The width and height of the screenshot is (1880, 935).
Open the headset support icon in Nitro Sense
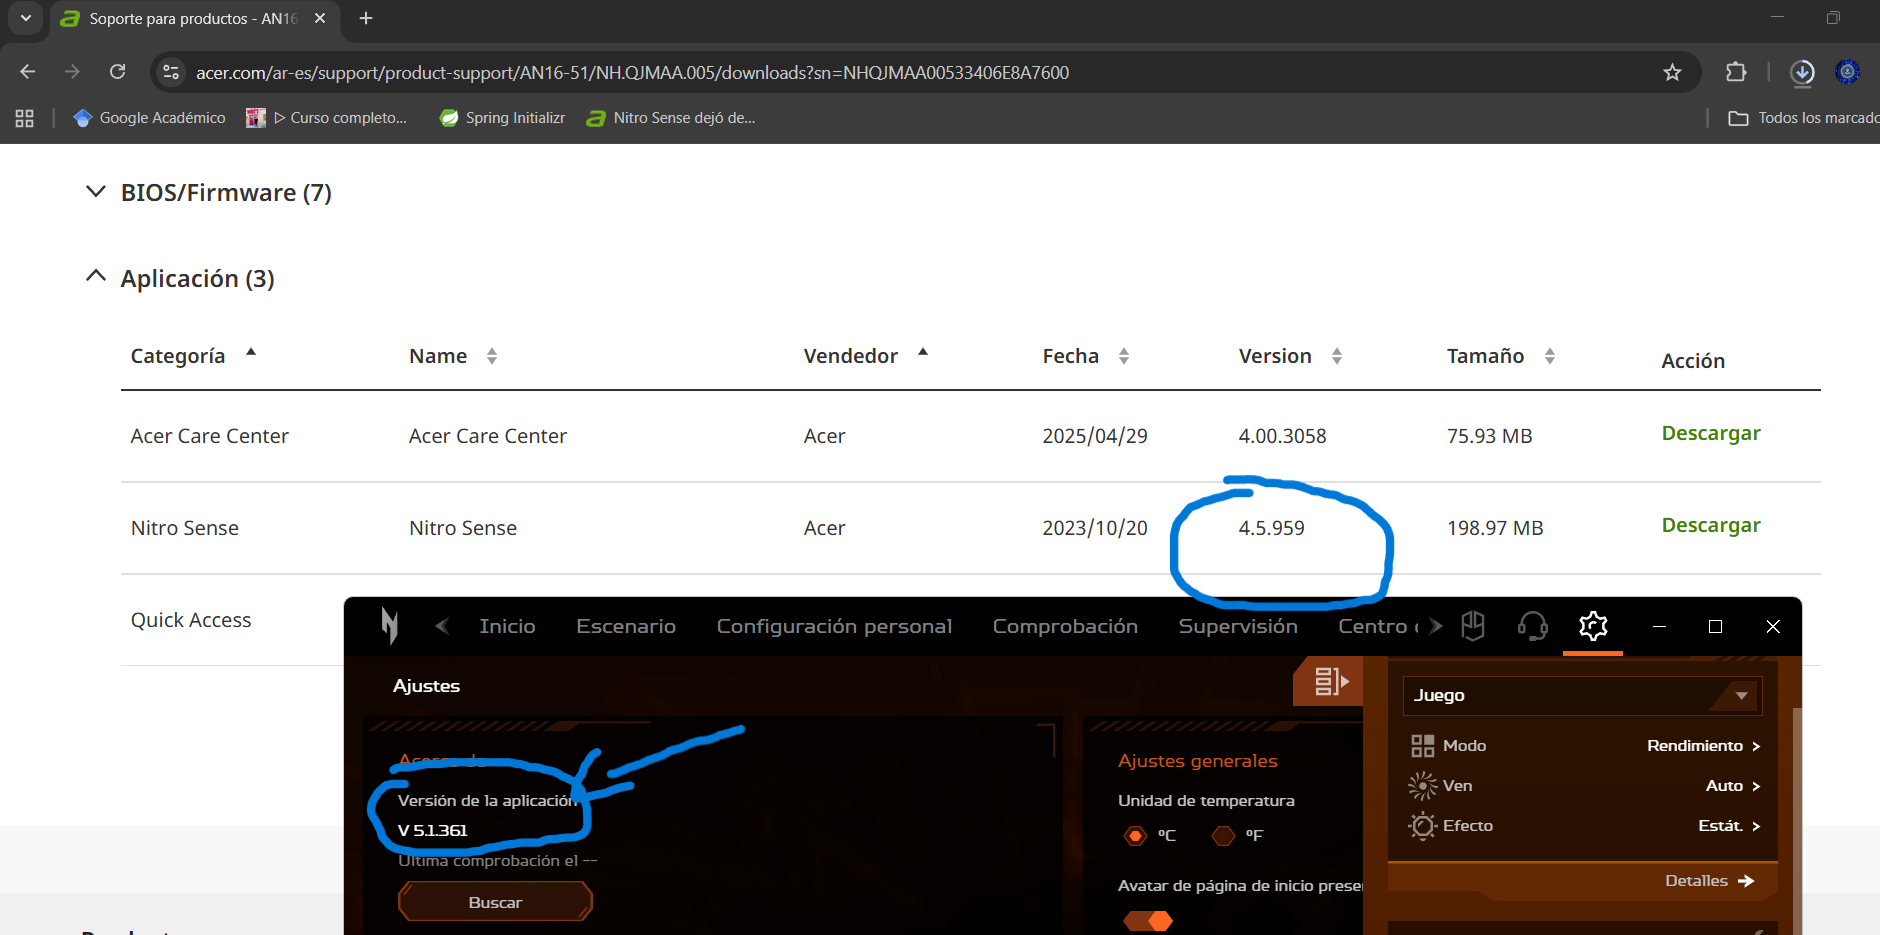(1532, 626)
